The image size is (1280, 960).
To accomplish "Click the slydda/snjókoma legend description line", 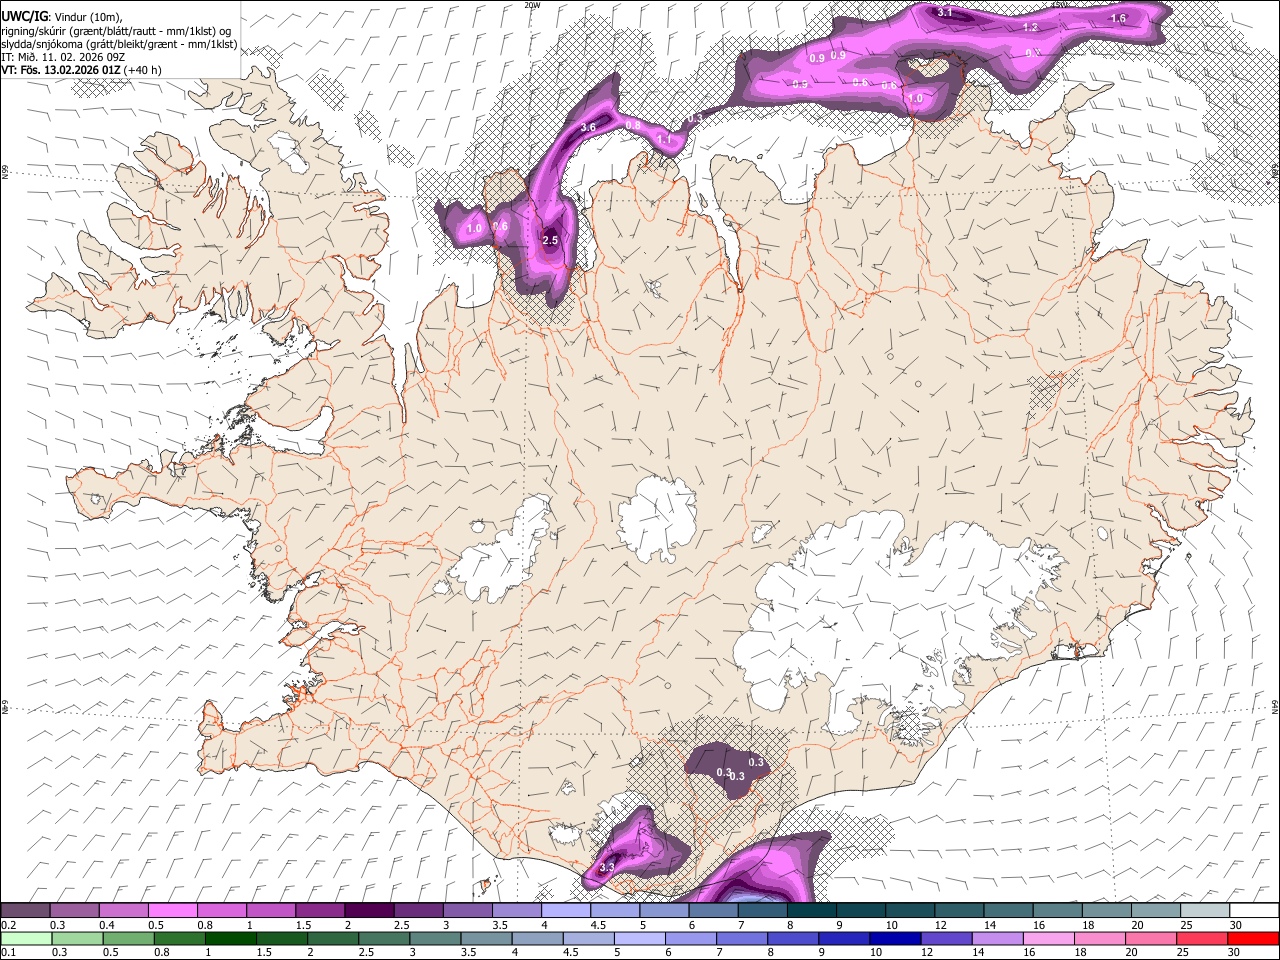I will pos(119,44).
